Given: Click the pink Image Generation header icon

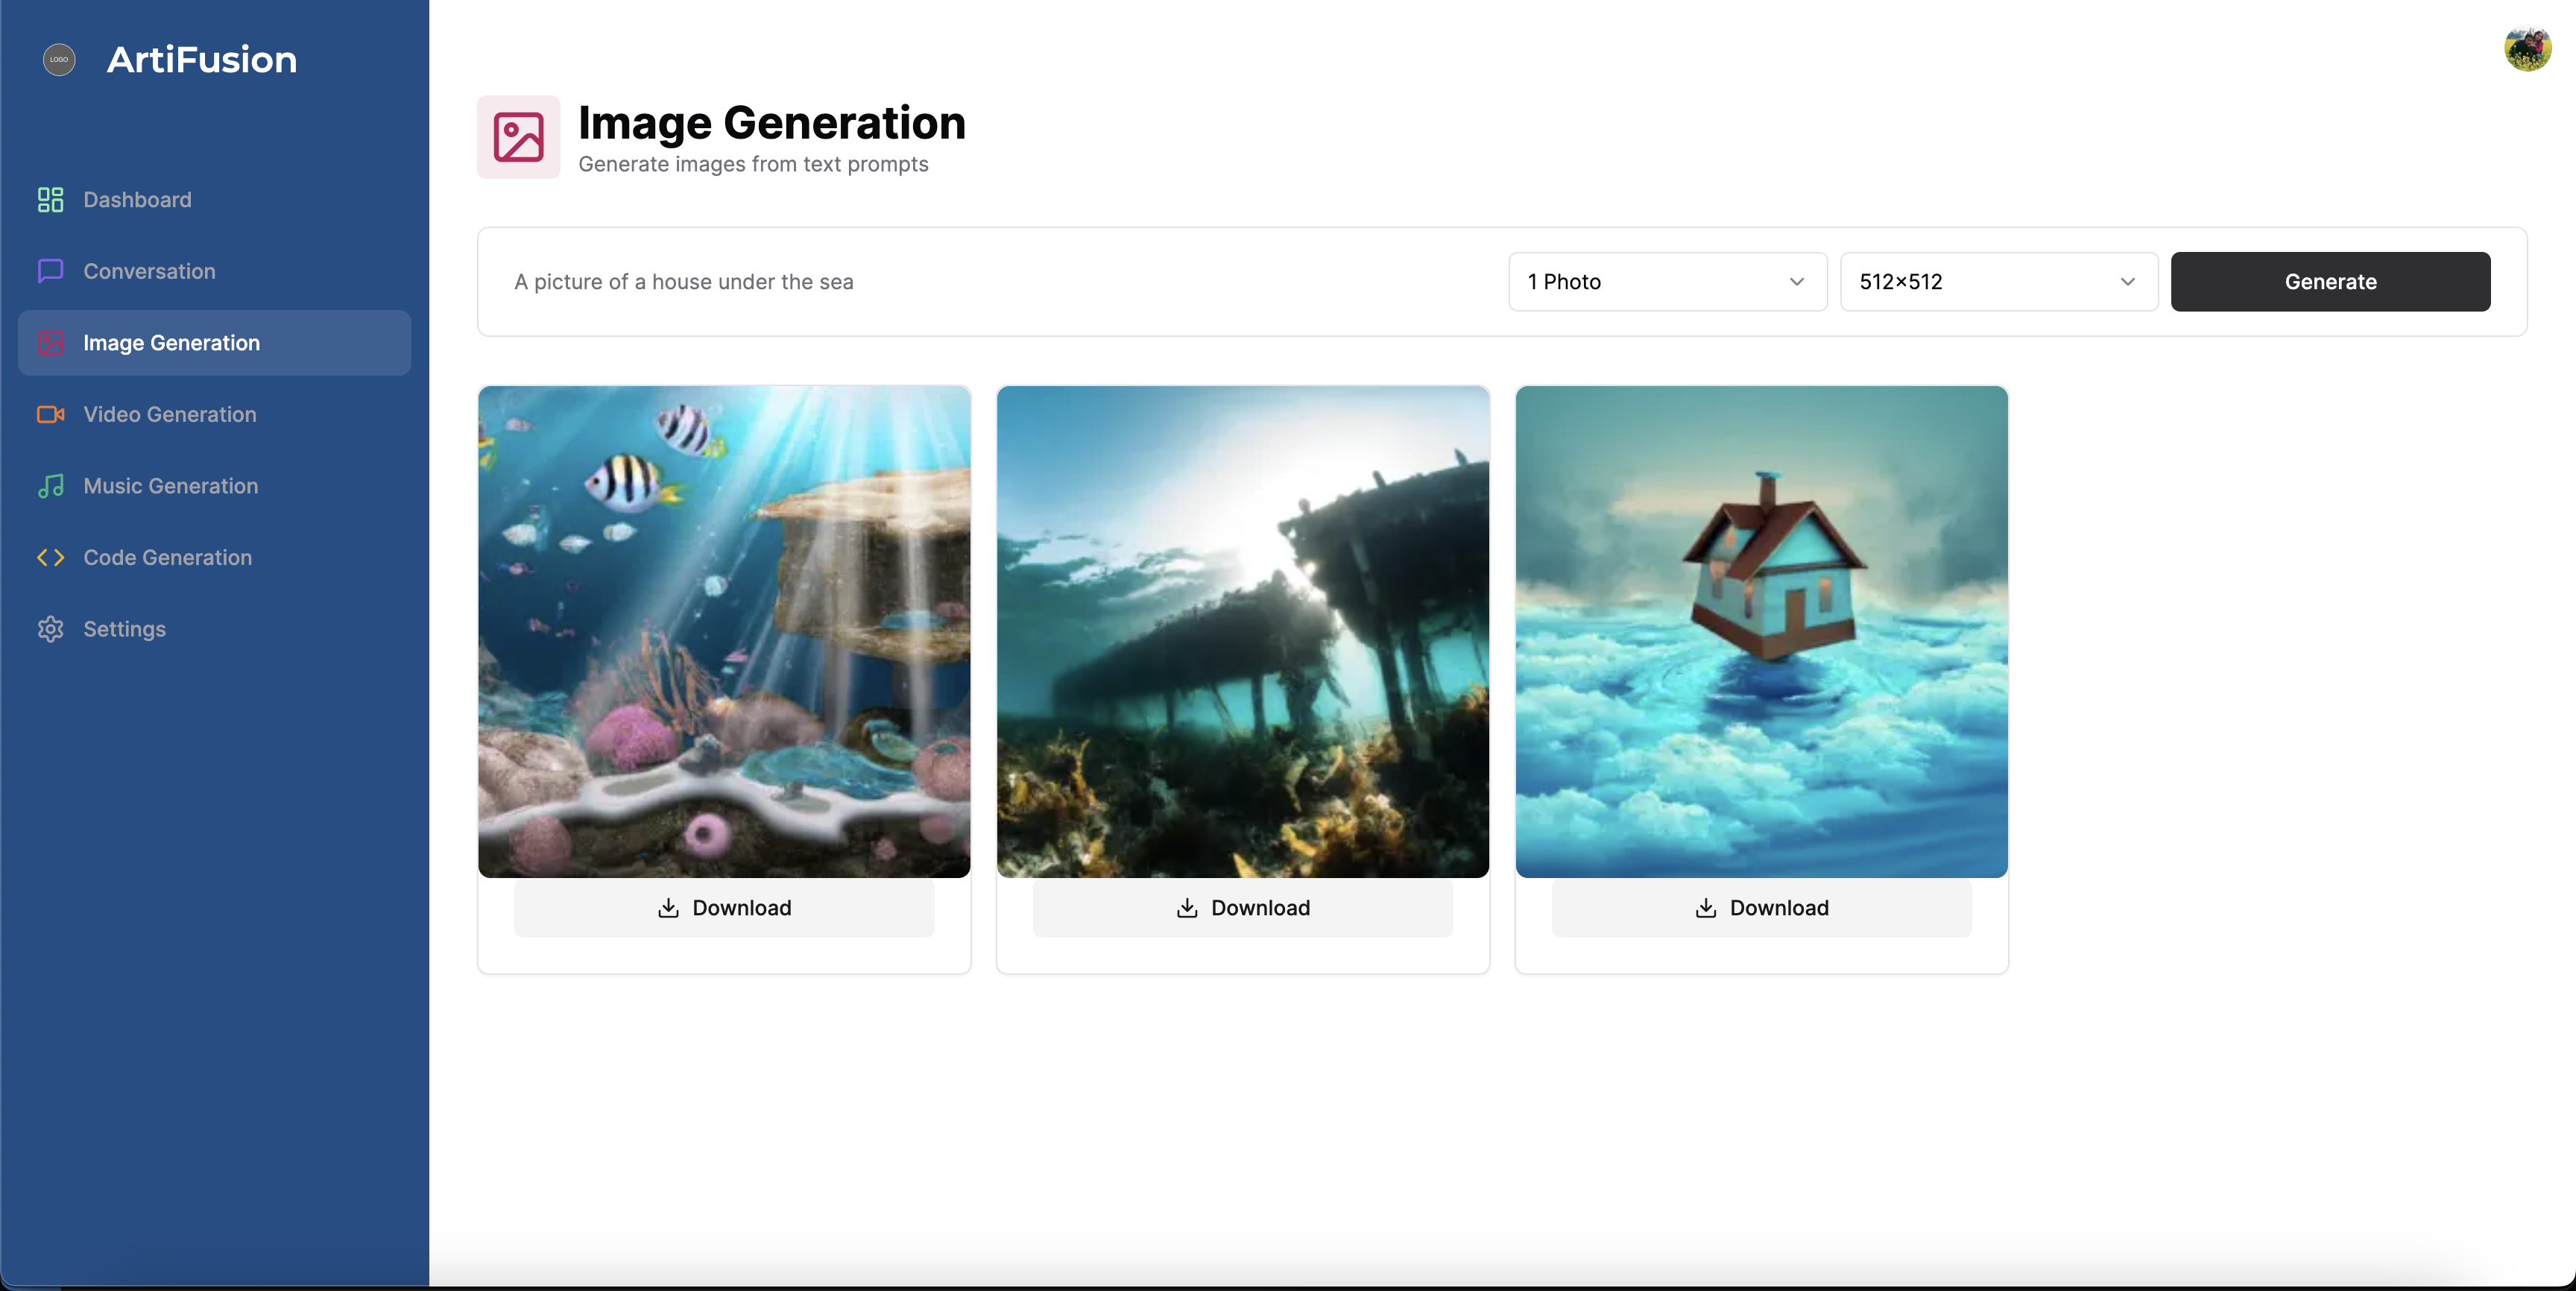Looking at the screenshot, I should click(x=518, y=137).
